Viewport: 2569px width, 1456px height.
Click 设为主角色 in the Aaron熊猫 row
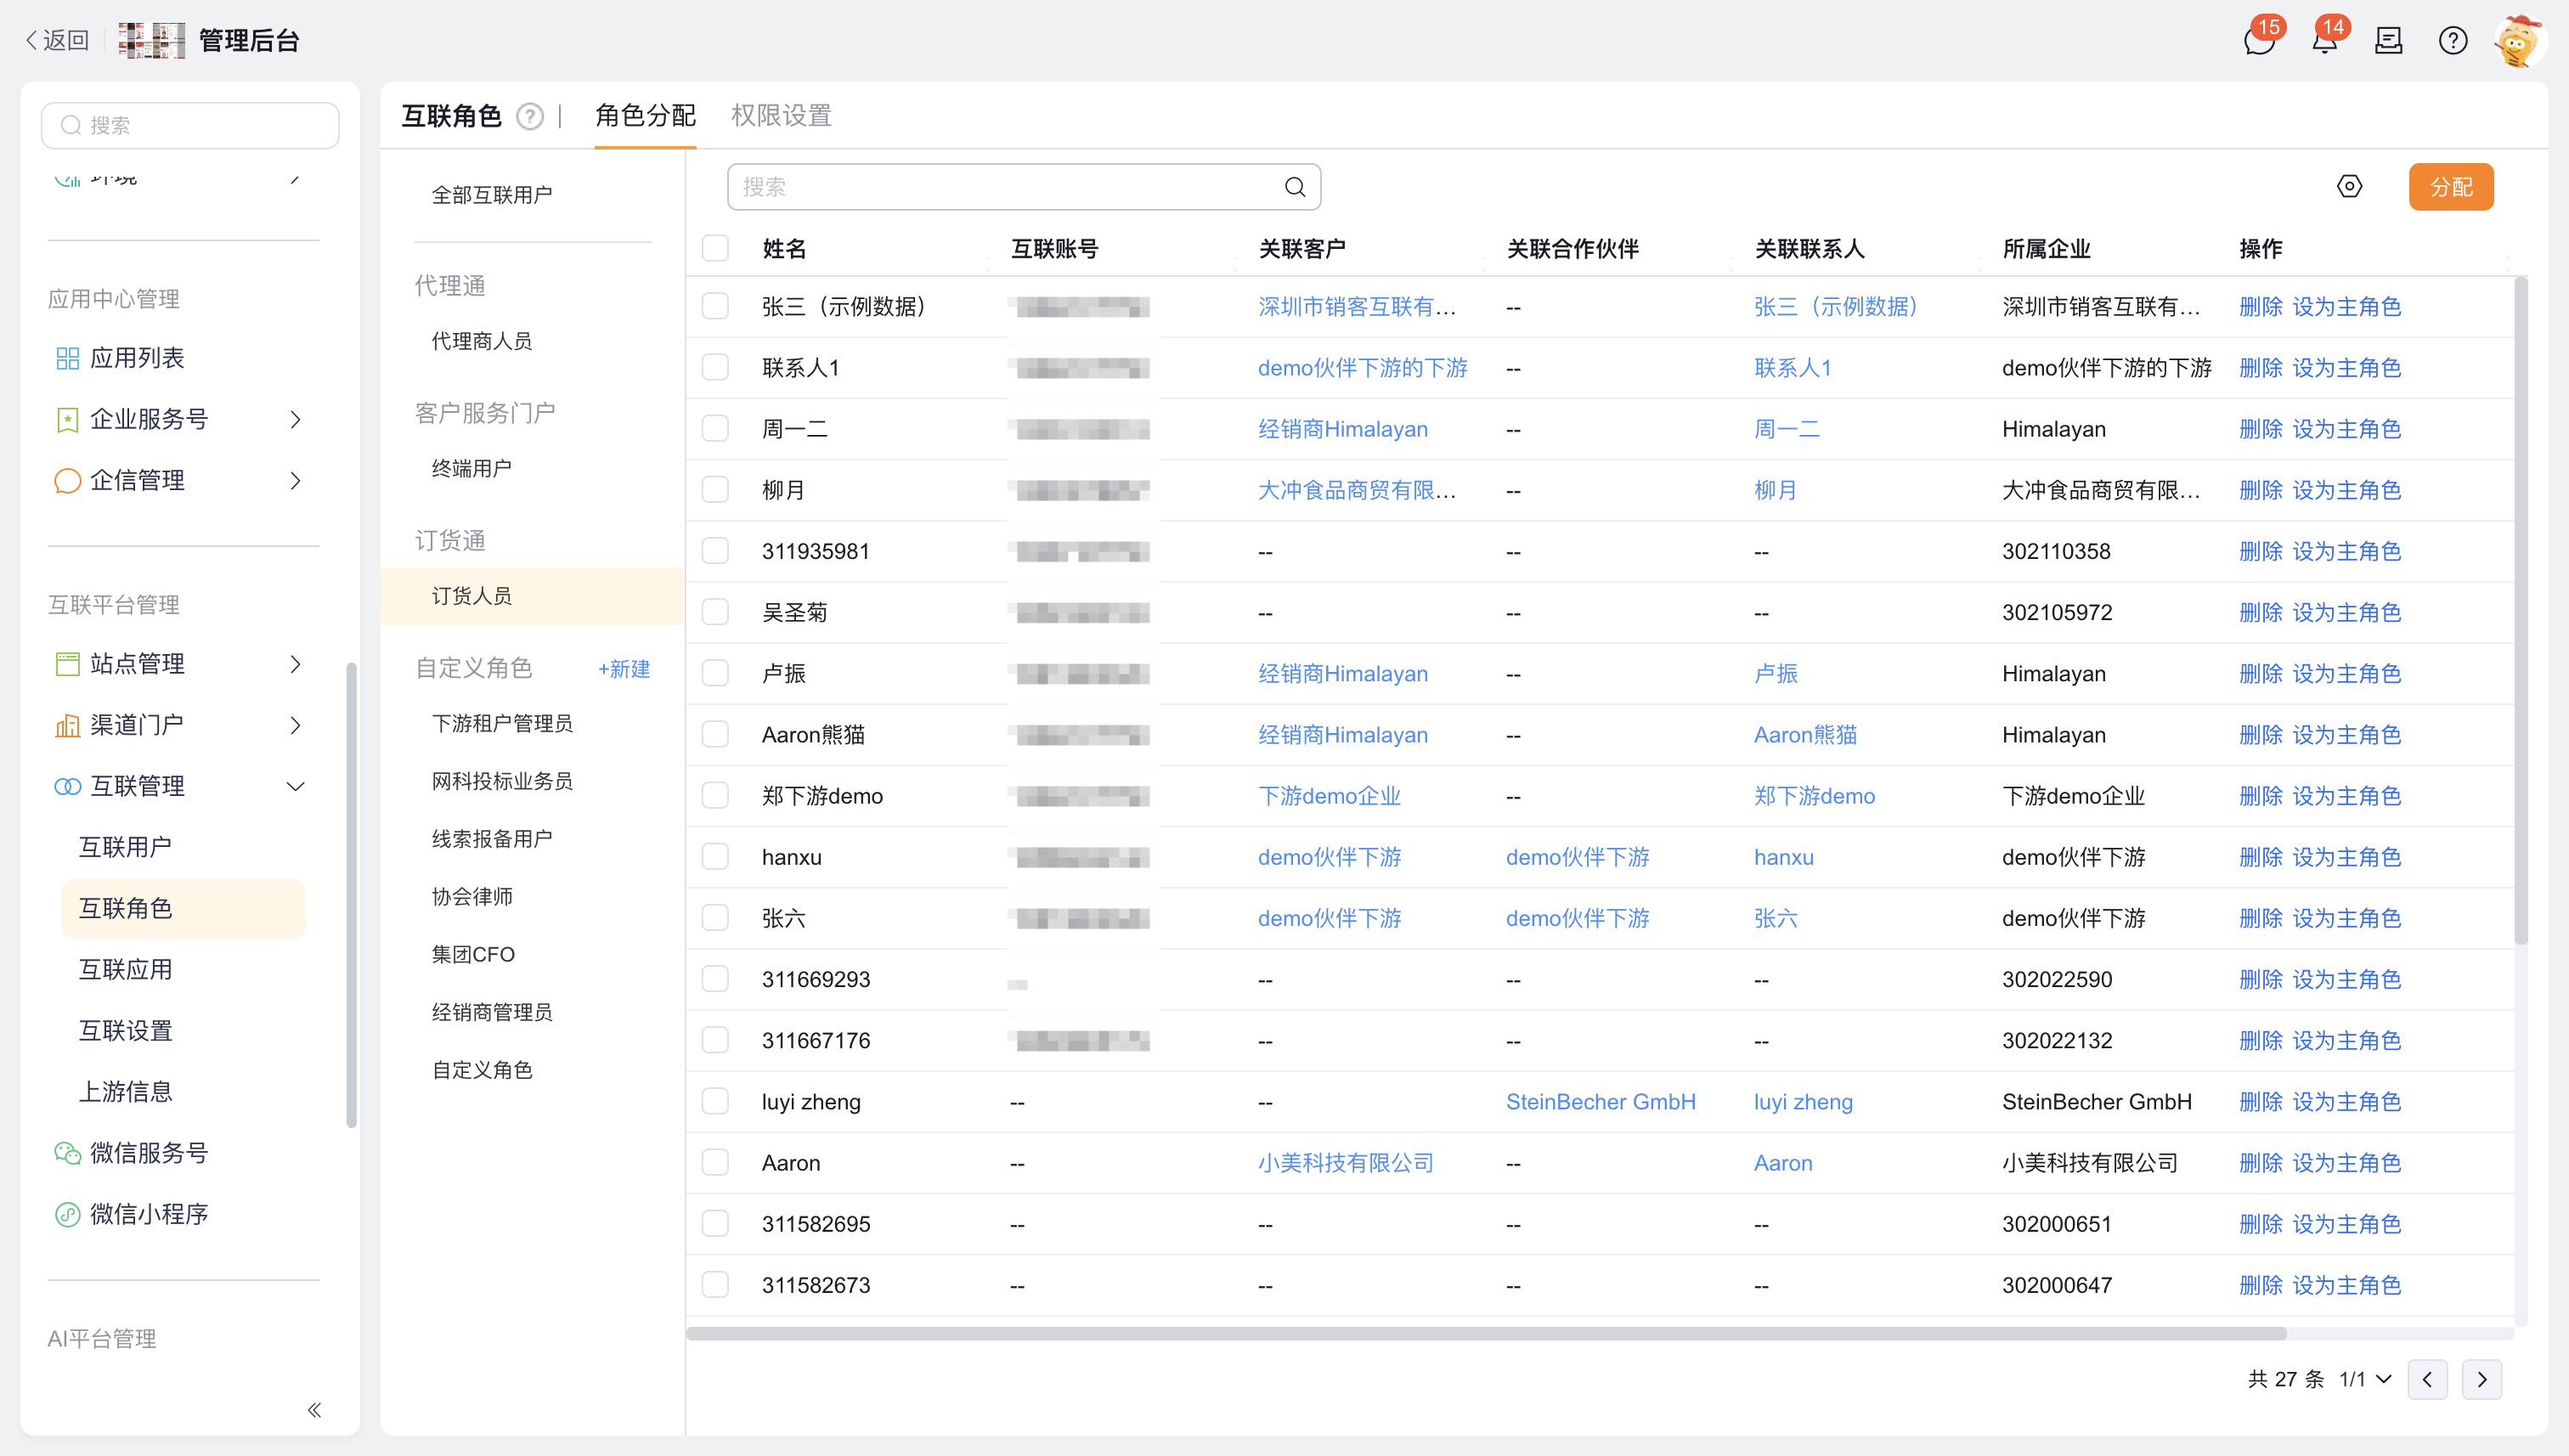[x=2346, y=735]
